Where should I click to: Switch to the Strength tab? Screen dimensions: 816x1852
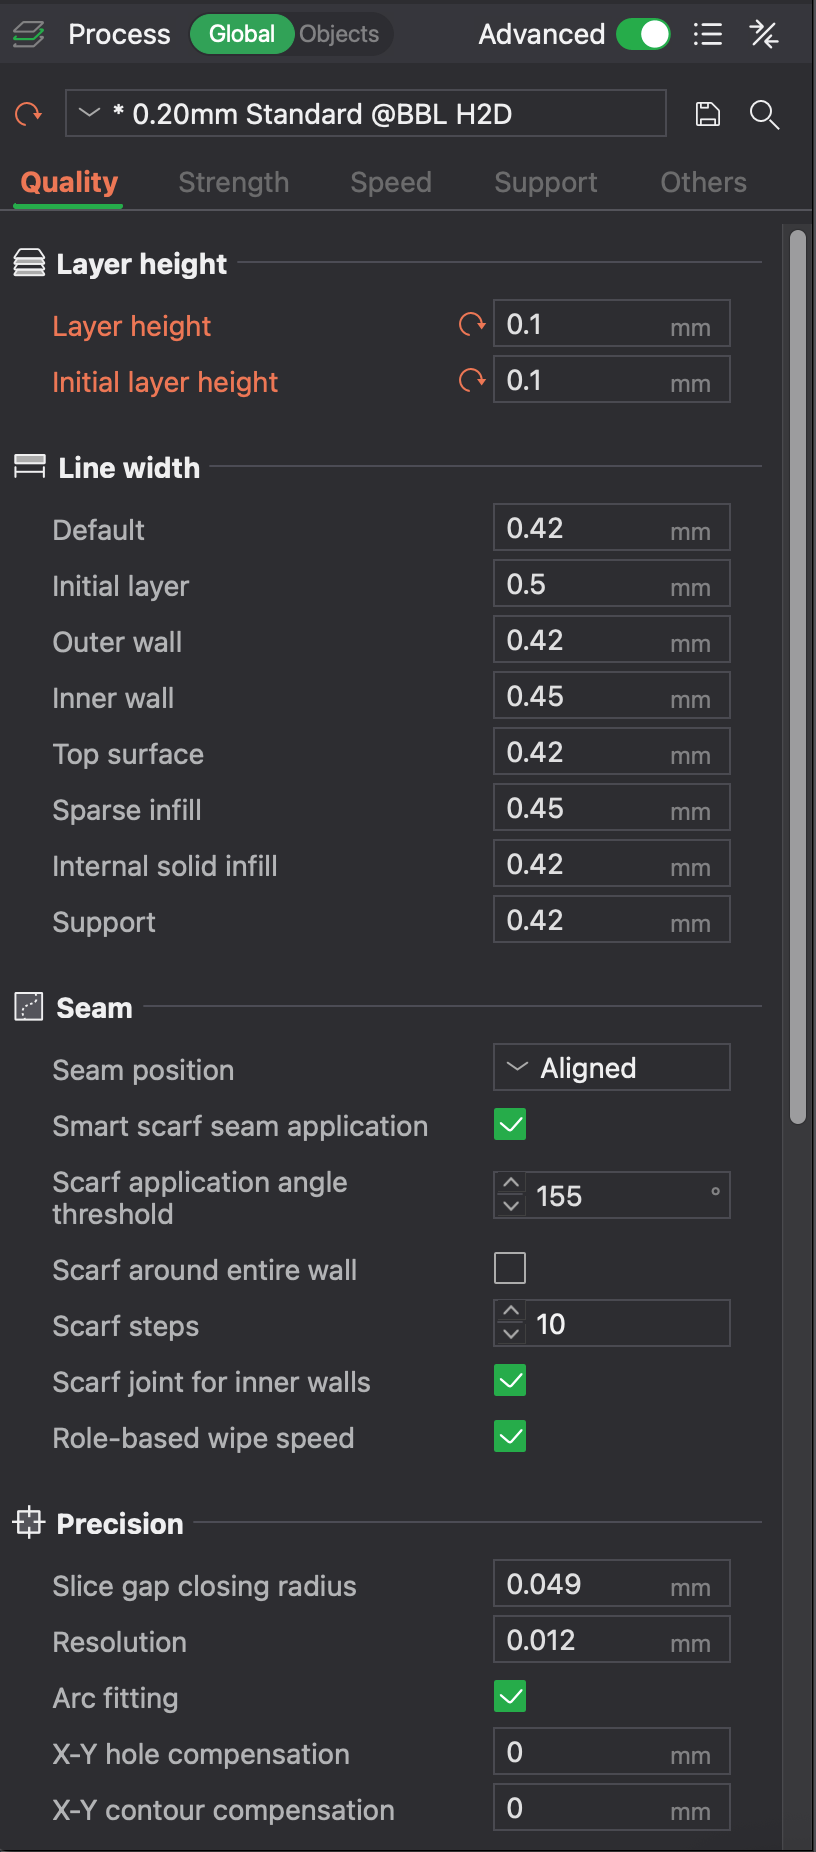pos(234,182)
